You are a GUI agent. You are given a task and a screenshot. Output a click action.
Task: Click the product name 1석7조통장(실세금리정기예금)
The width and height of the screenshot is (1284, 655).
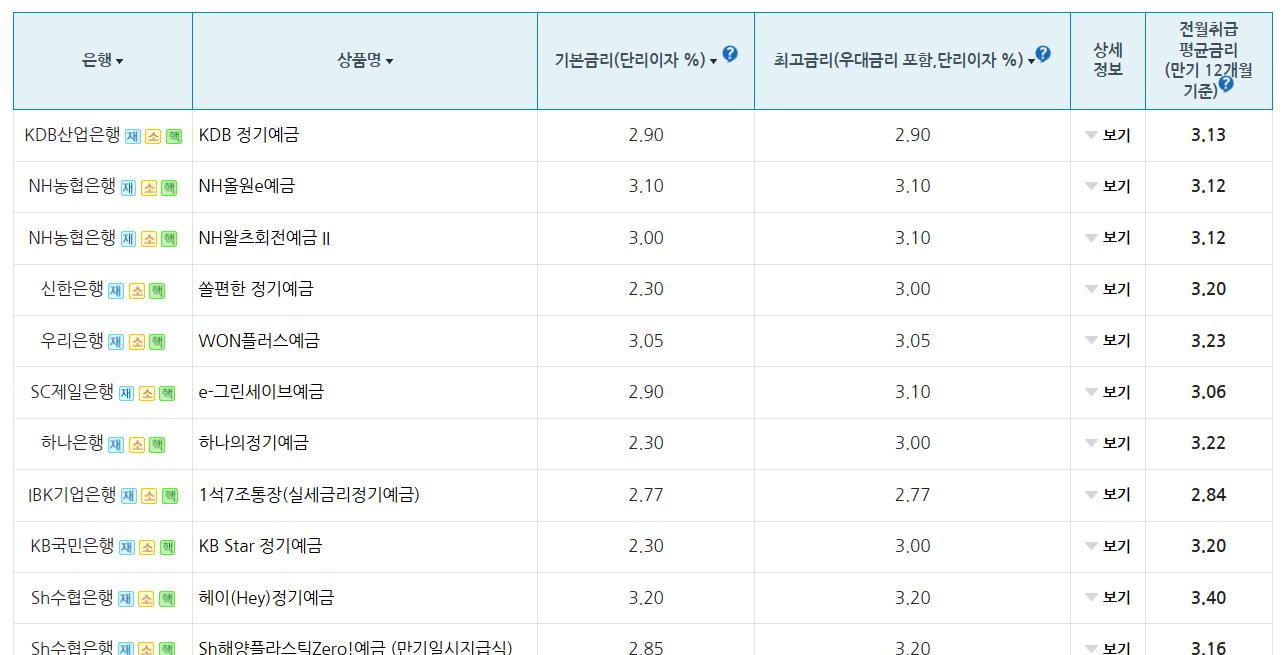coord(309,495)
